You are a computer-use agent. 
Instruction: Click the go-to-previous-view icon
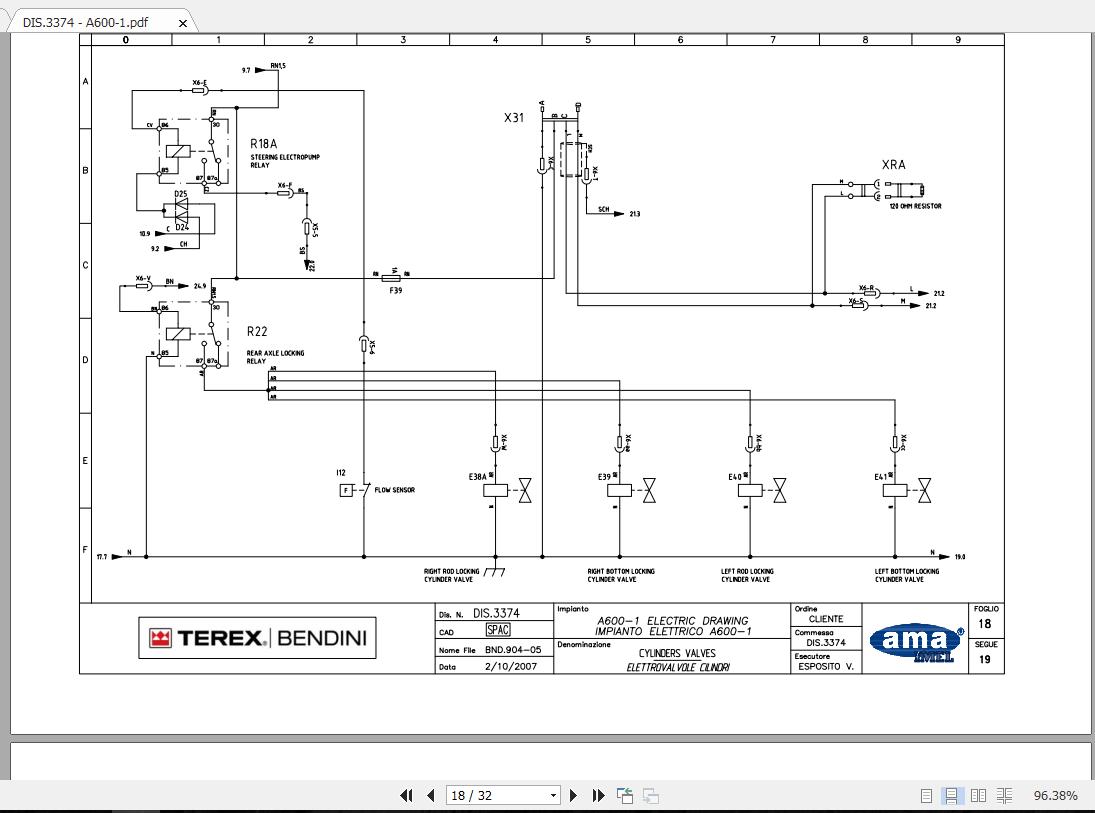[x=625, y=795]
